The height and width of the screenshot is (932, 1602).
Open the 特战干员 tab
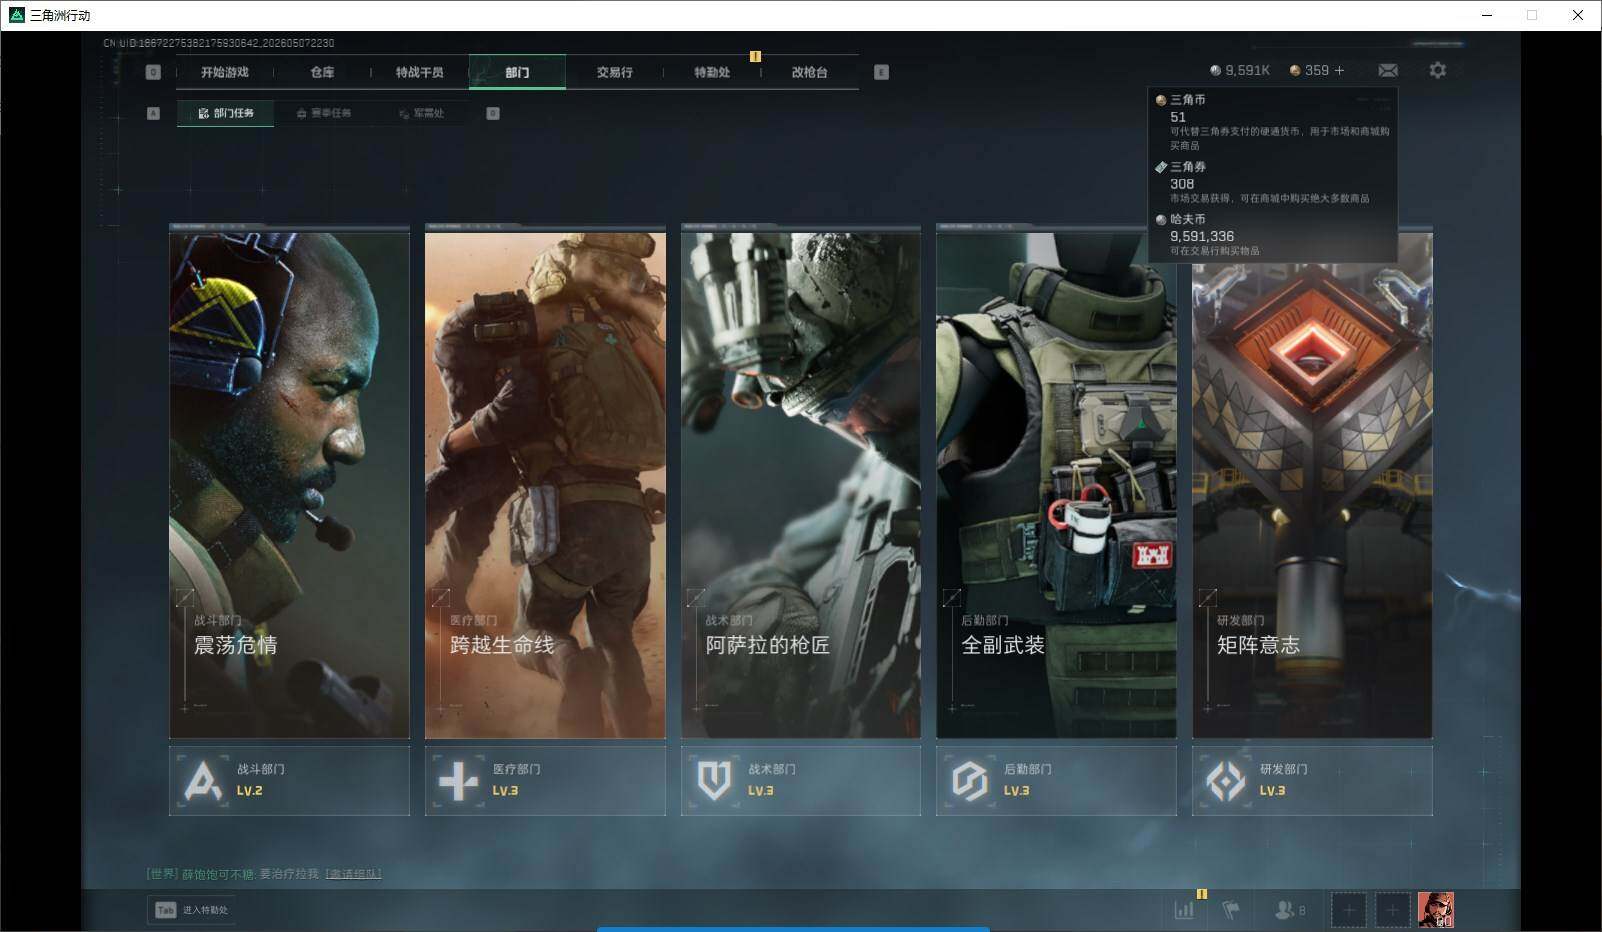(x=419, y=72)
